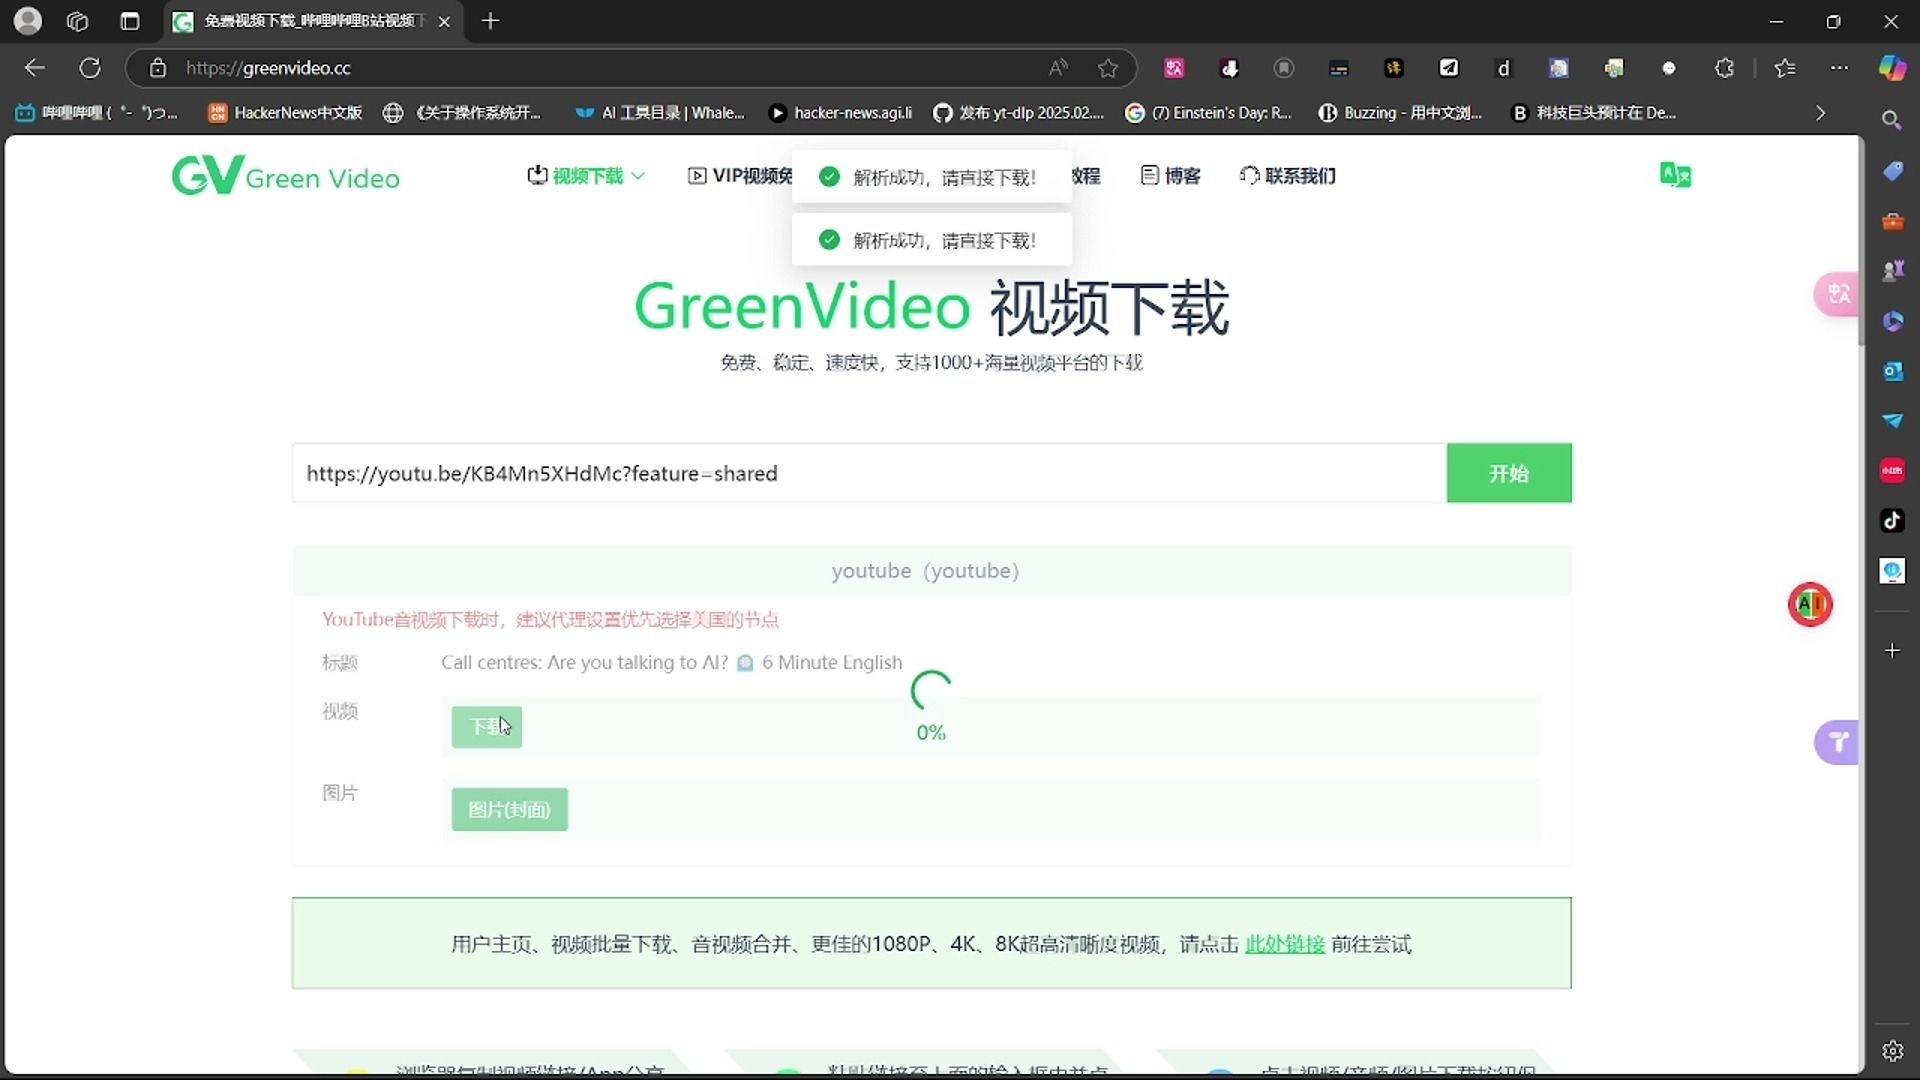The width and height of the screenshot is (1920, 1080).
Task: Follow the 此处链接 hyperlink
Action: pyautogui.click(x=1284, y=944)
